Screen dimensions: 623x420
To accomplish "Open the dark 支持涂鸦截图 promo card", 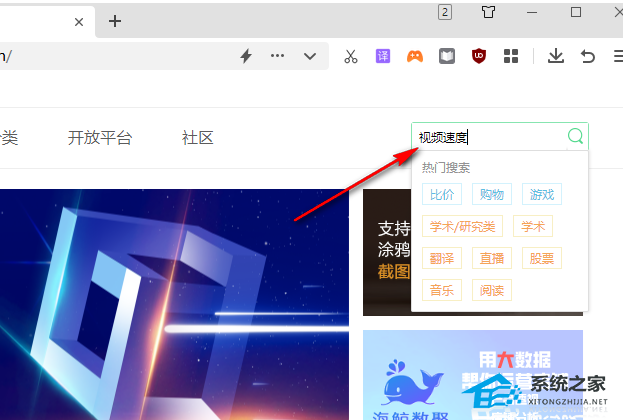I will (387, 252).
